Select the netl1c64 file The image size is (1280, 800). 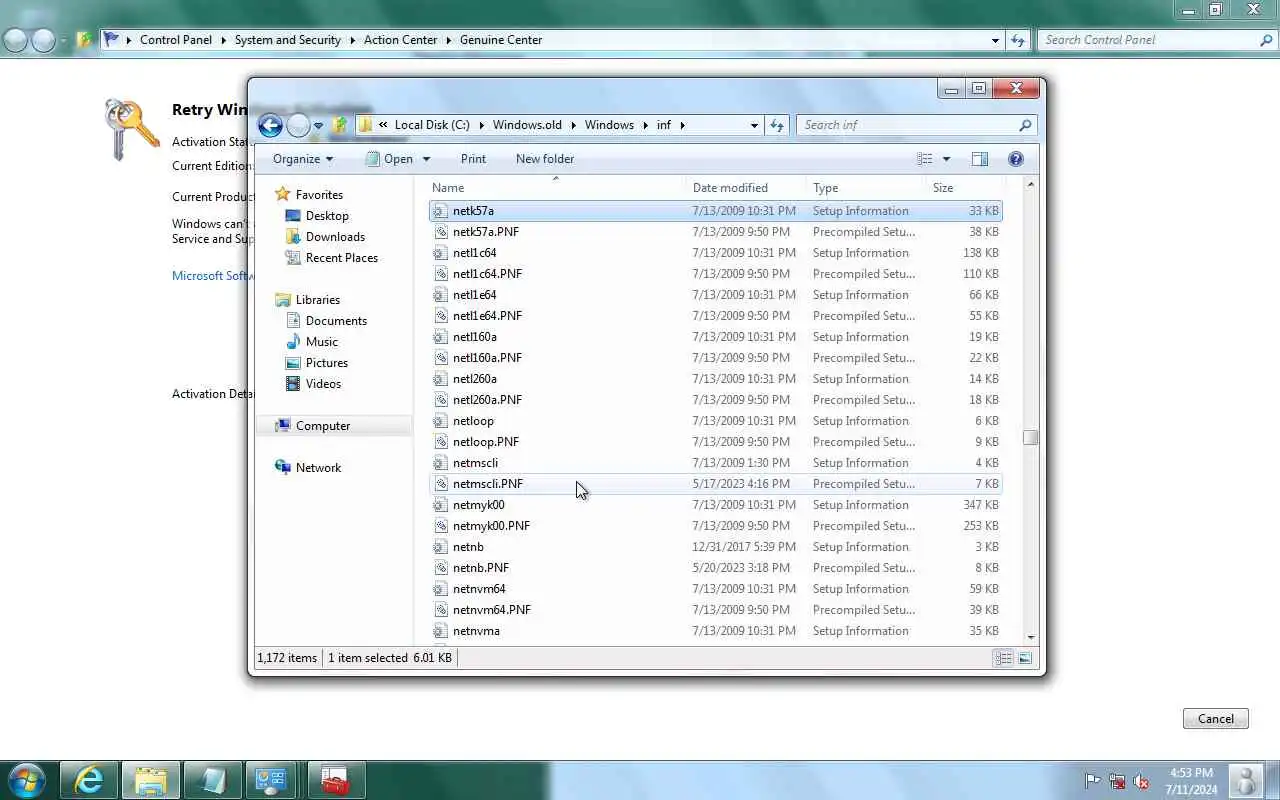(715, 253)
